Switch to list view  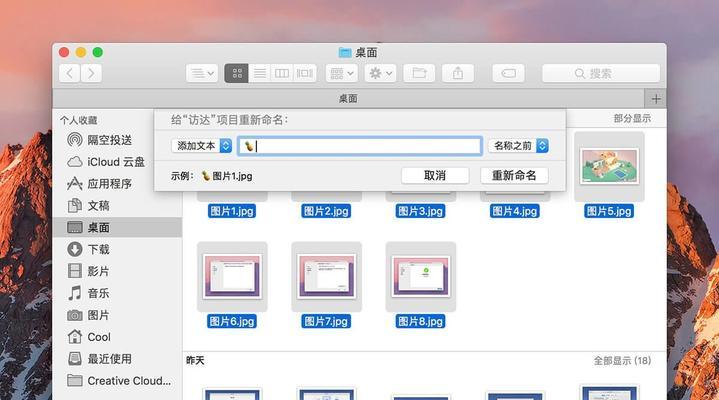coord(260,73)
